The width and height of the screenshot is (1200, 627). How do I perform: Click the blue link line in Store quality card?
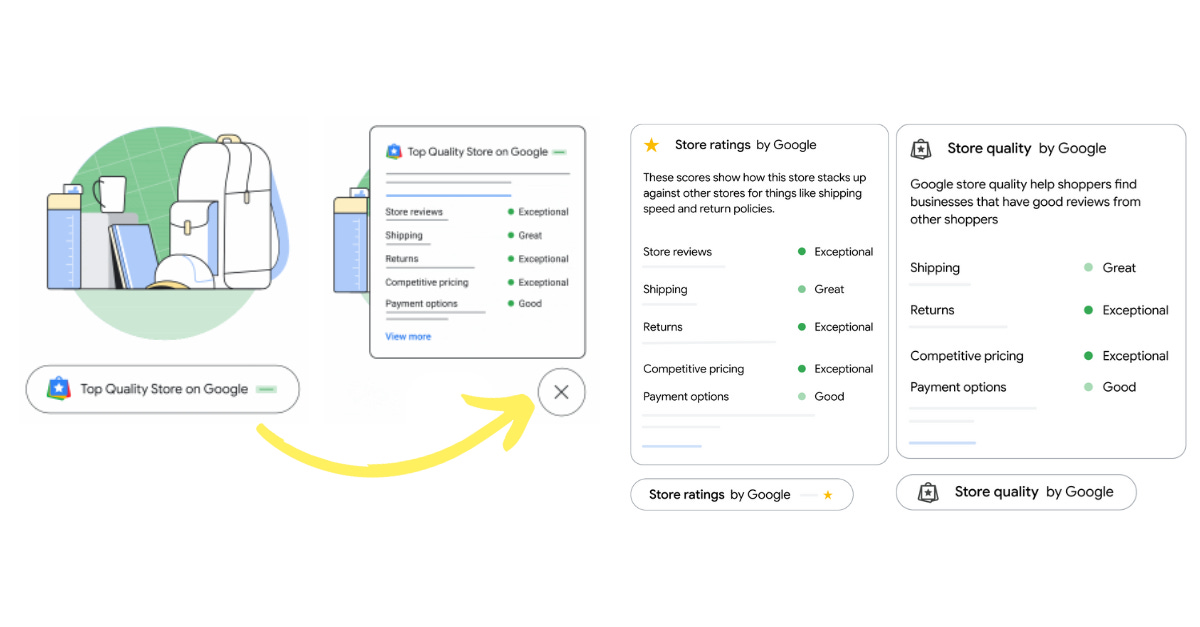[942, 442]
